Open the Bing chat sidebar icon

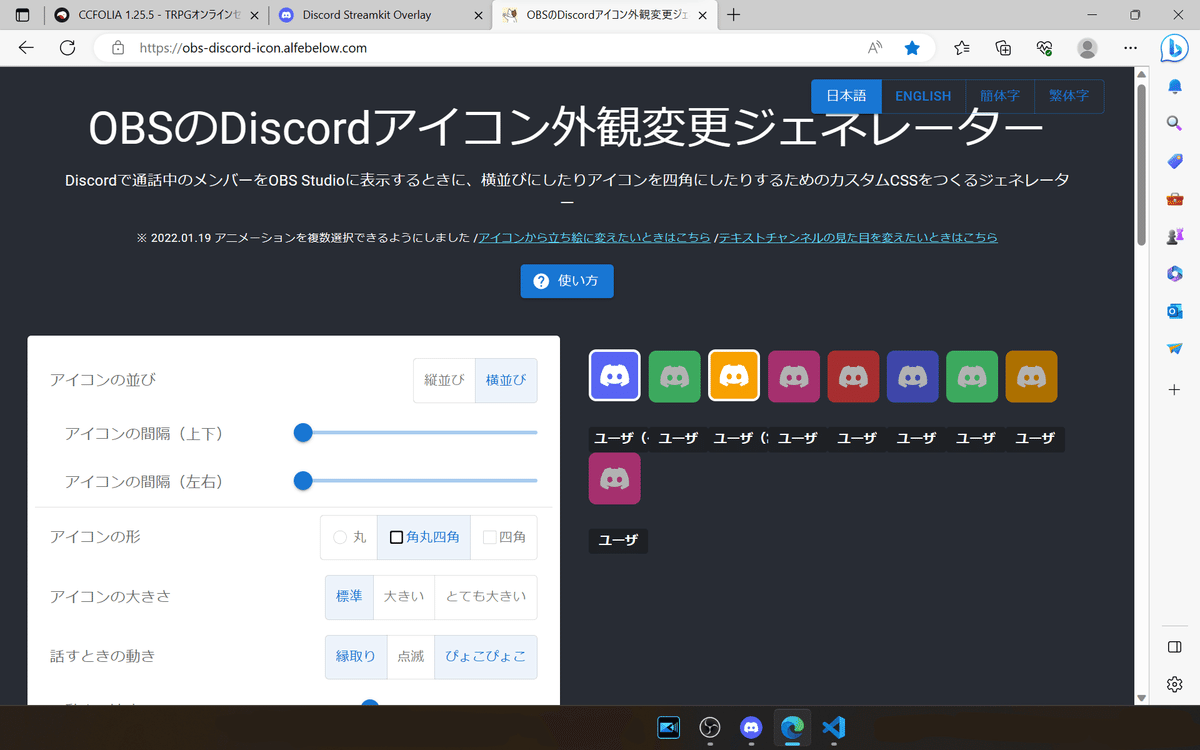(x=1174, y=46)
